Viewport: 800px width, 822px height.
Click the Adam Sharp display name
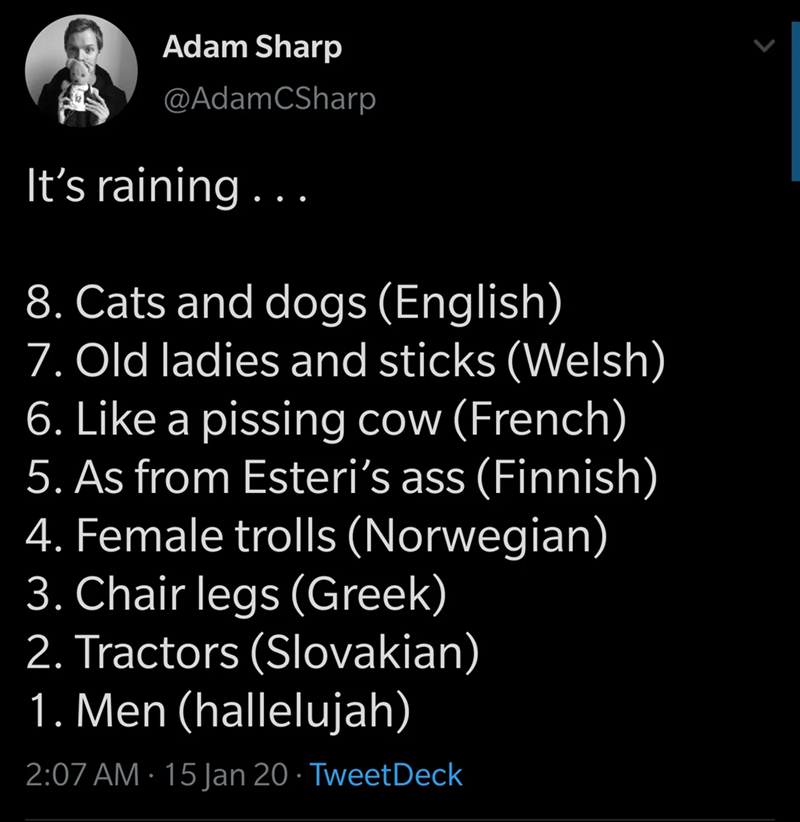pyautogui.click(x=251, y=46)
